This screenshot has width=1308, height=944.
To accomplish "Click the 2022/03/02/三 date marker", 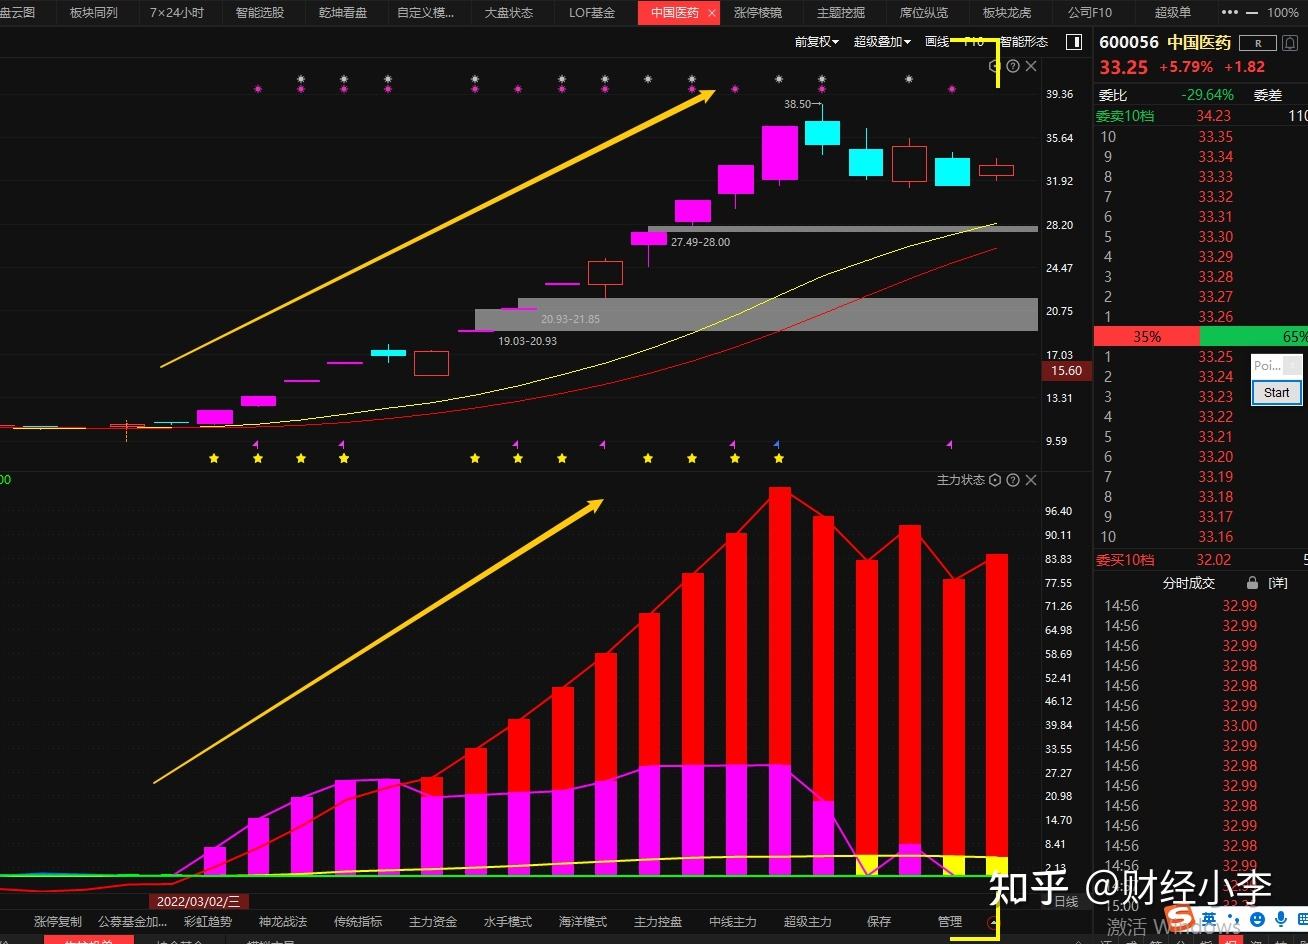I will (x=198, y=901).
